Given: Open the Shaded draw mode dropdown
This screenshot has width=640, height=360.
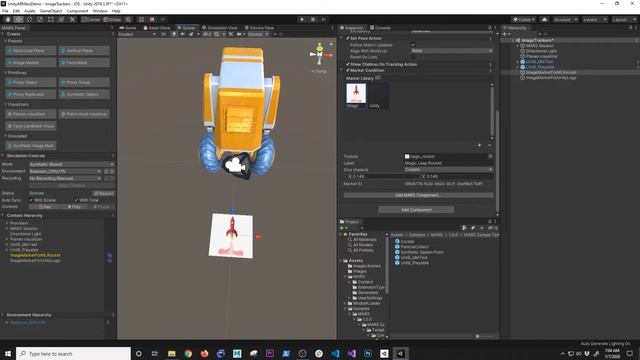Looking at the screenshot, I should [x=137, y=34].
